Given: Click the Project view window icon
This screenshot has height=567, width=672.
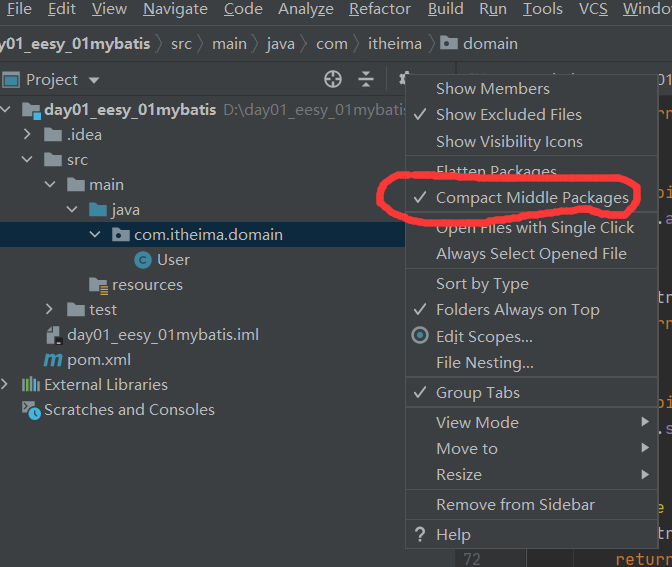Looking at the screenshot, I should (x=11, y=80).
